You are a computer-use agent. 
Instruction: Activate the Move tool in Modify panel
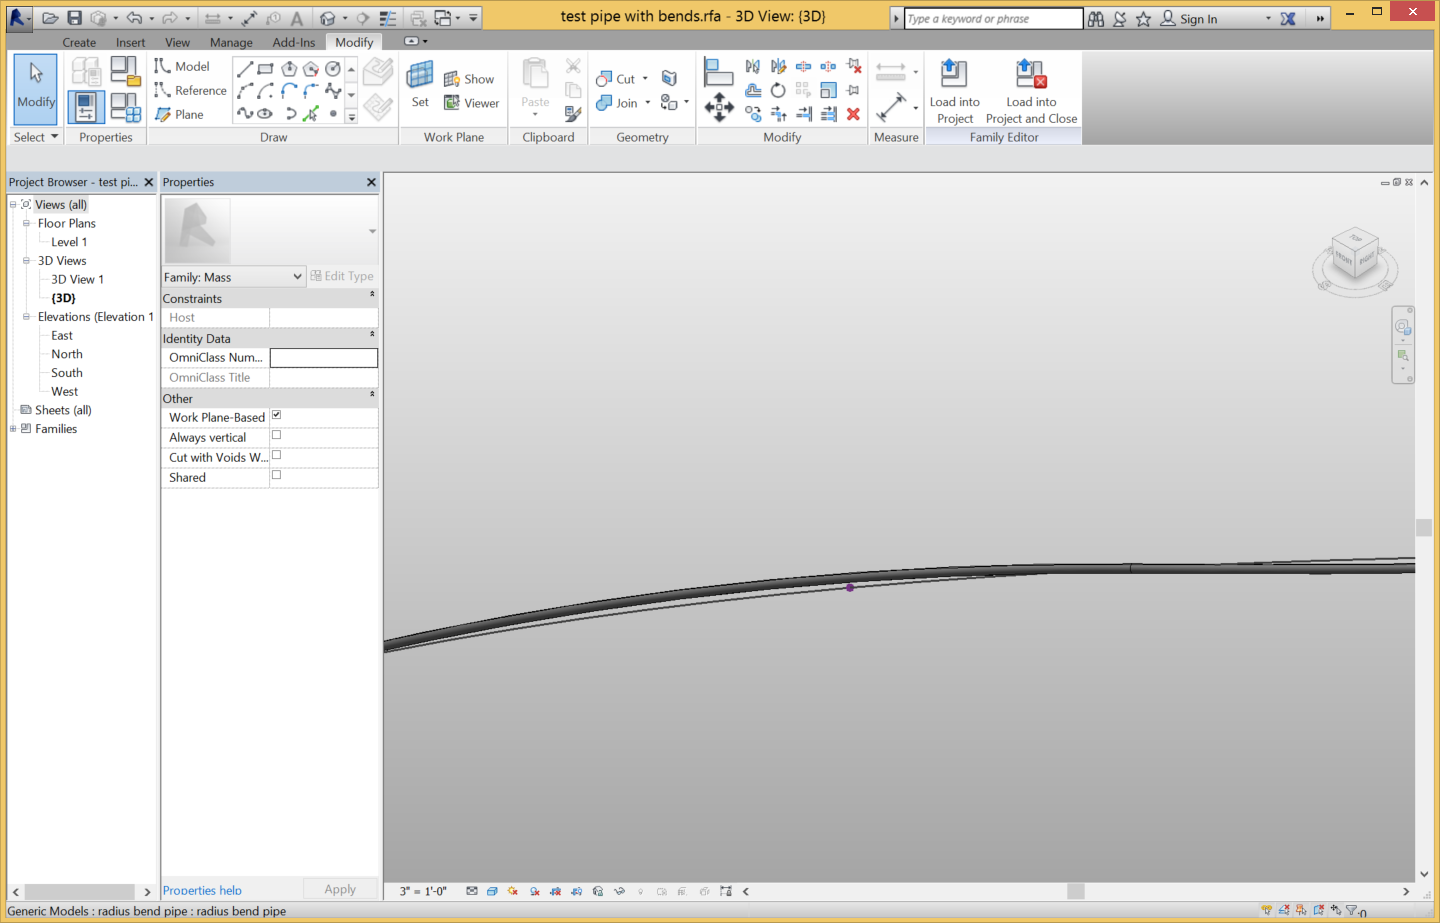[x=718, y=107]
